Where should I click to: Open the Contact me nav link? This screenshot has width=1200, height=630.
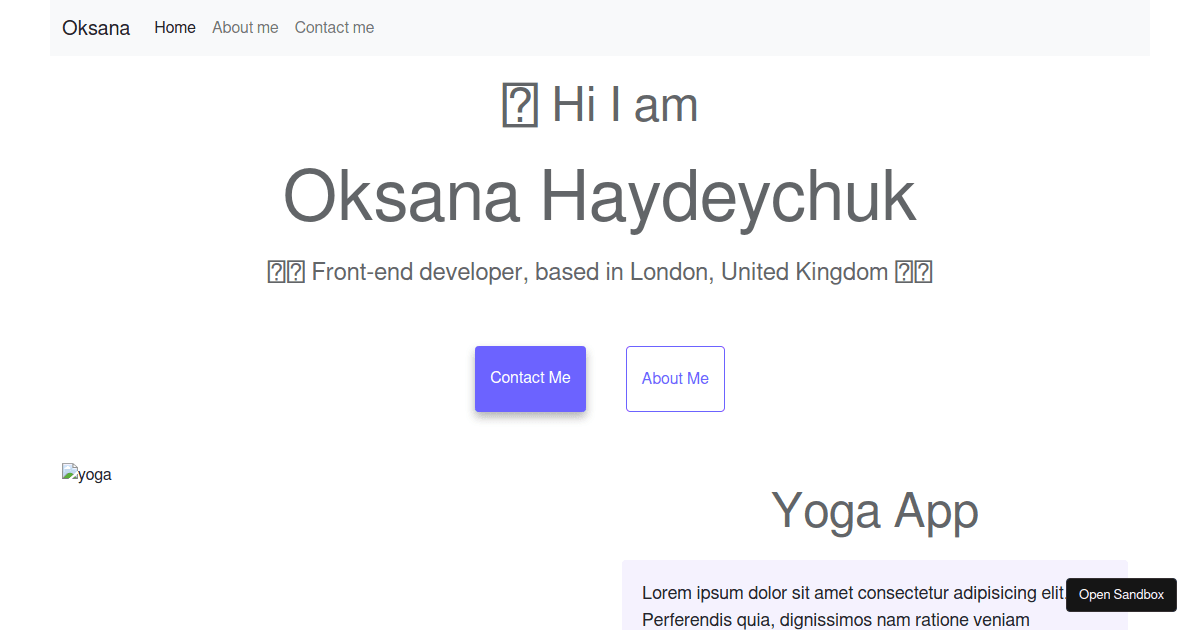tap(334, 28)
